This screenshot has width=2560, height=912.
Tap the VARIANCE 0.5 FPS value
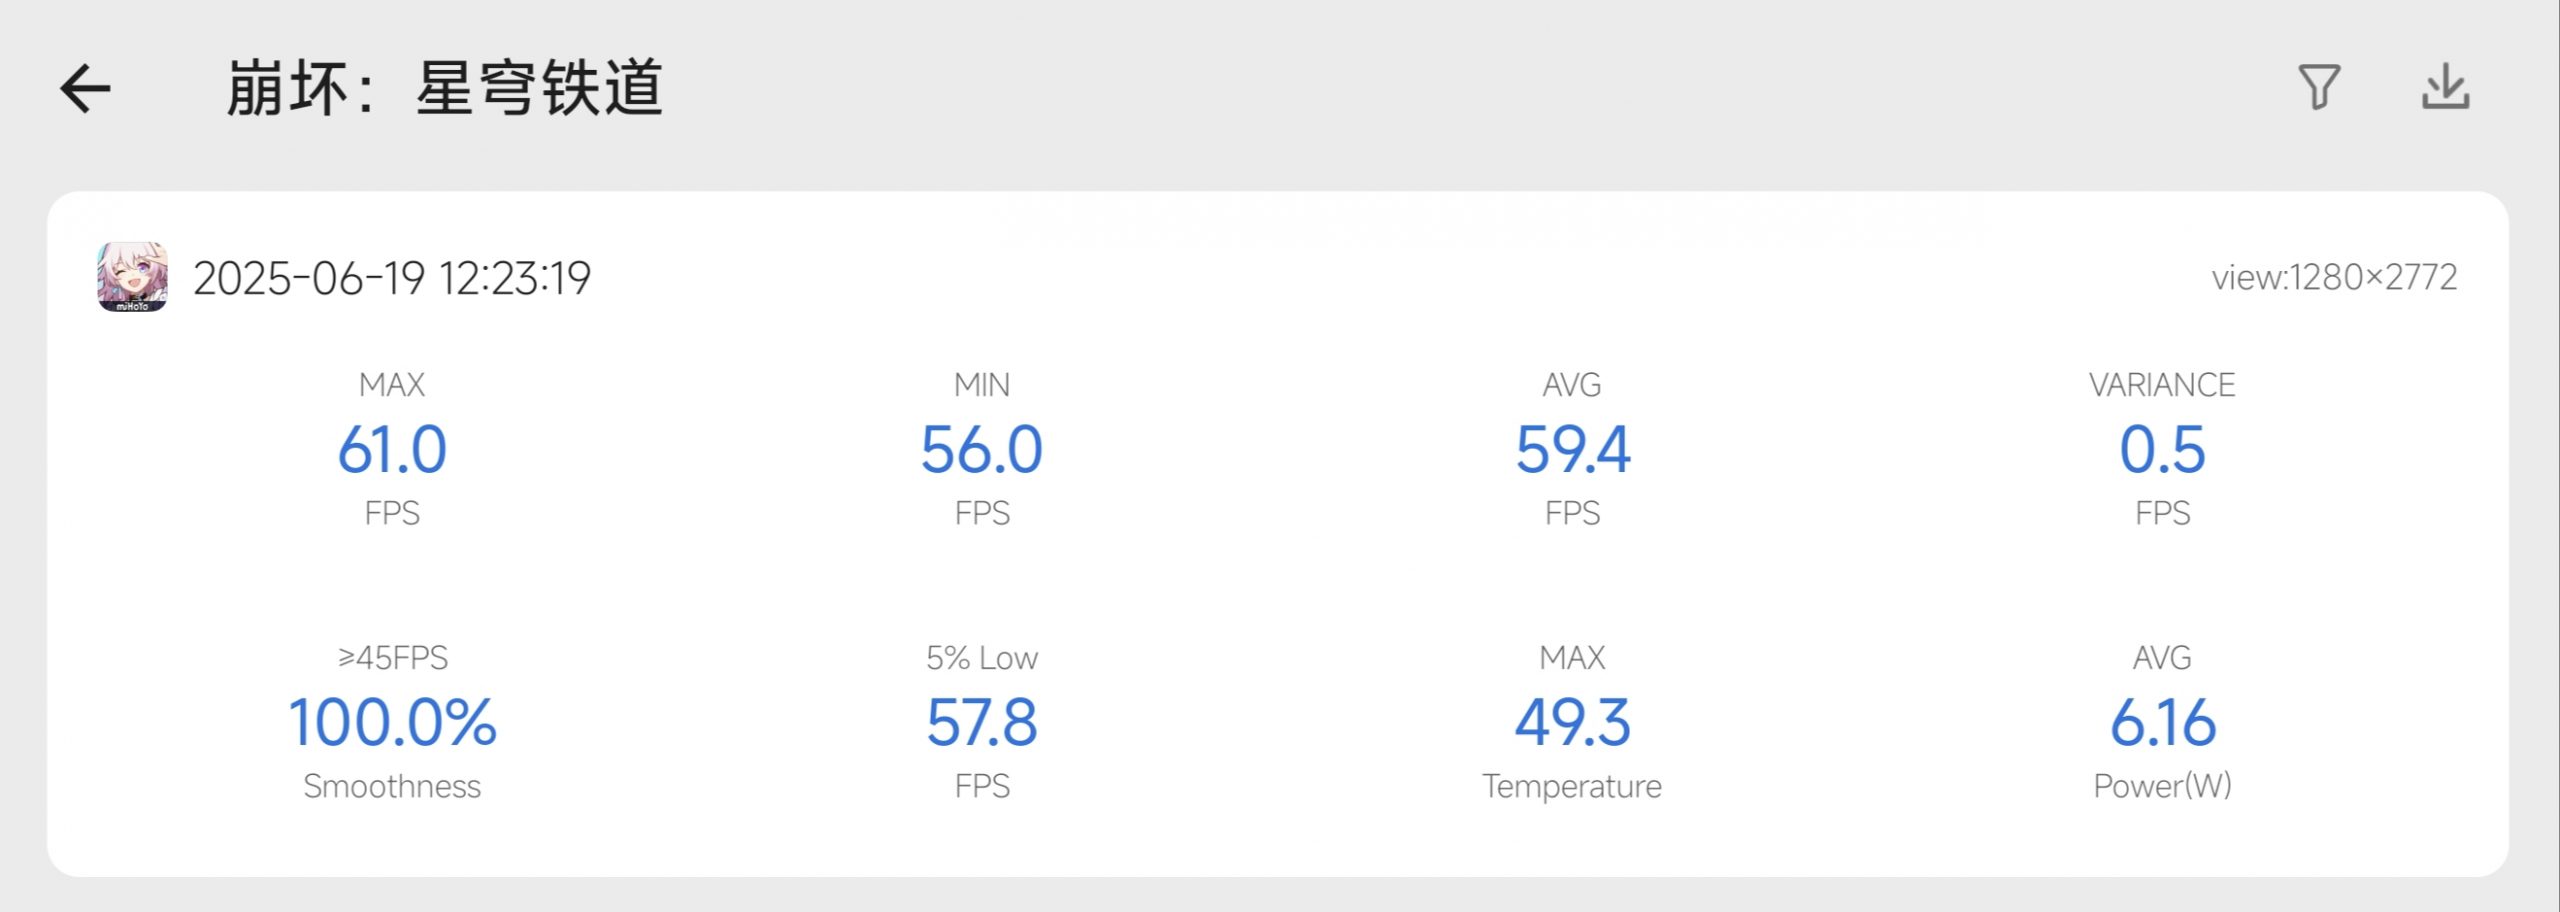pos(2162,449)
